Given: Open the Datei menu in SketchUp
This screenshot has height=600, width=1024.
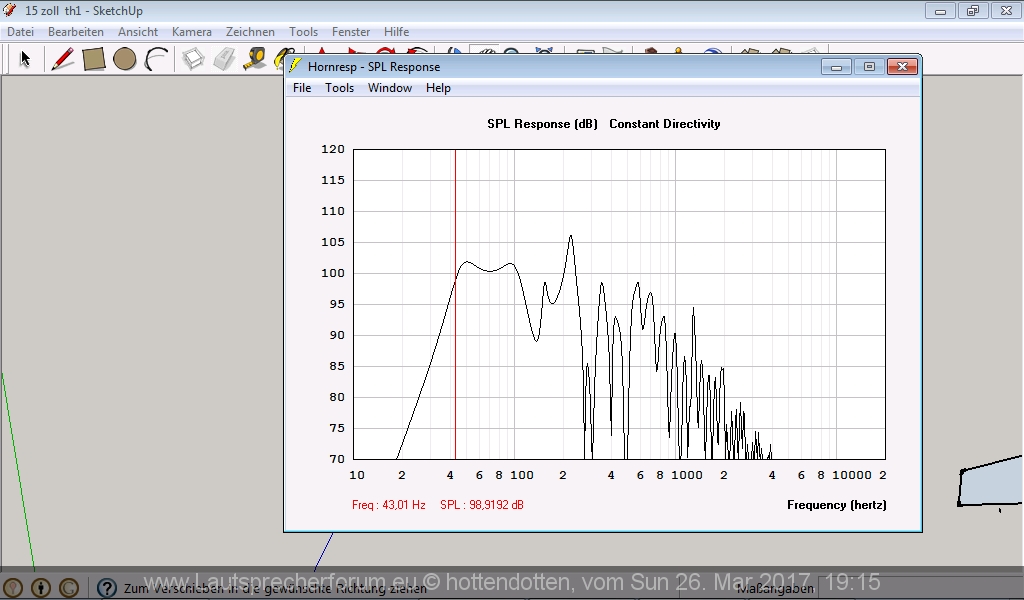Looking at the screenshot, I should pos(20,32).
